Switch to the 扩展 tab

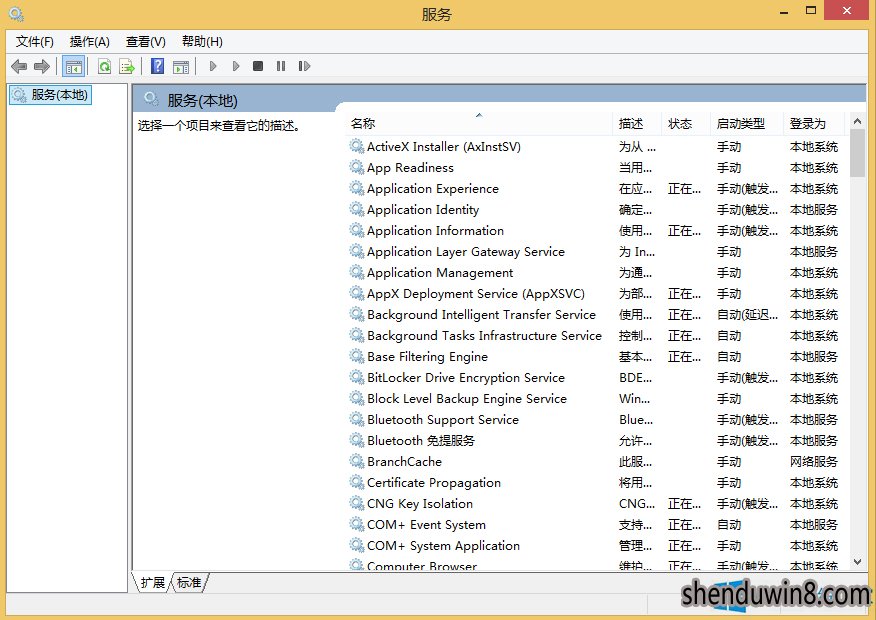(153, 583)
